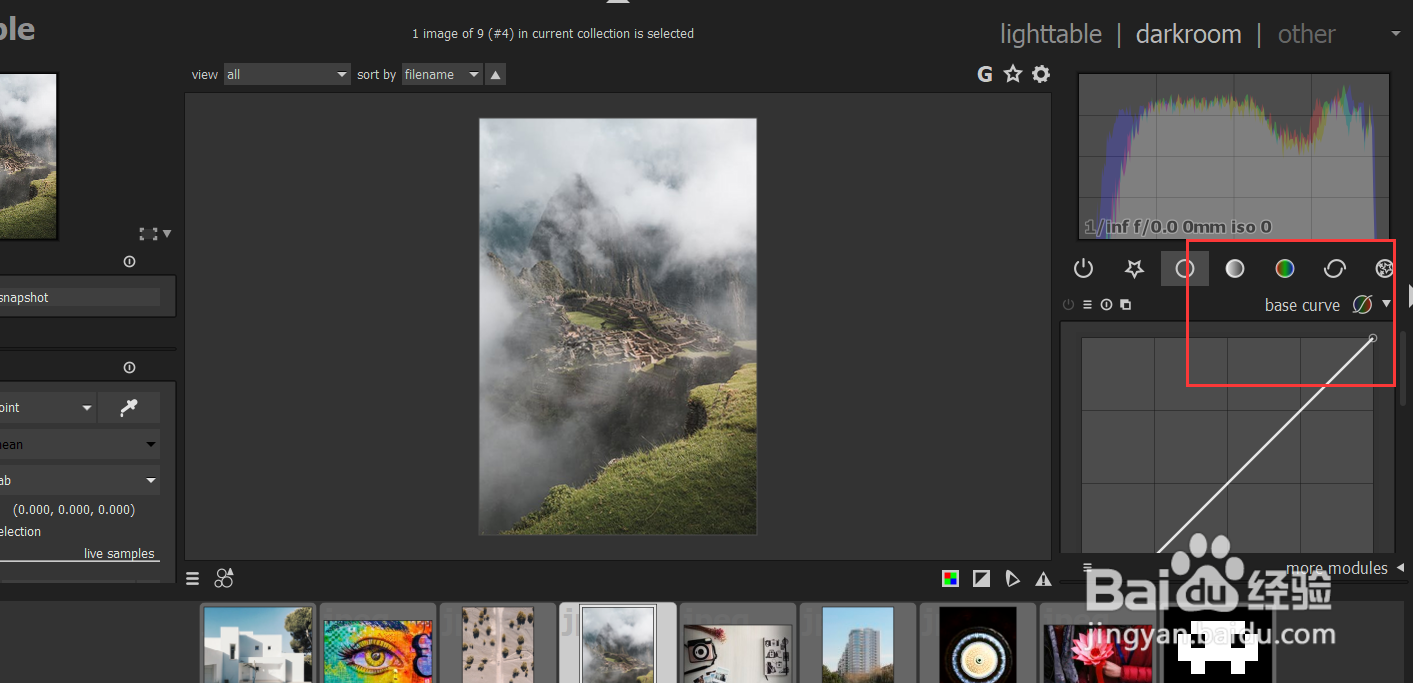Open global preferences gear icon
1413x683 pixels.
[x=1041, y=74]
